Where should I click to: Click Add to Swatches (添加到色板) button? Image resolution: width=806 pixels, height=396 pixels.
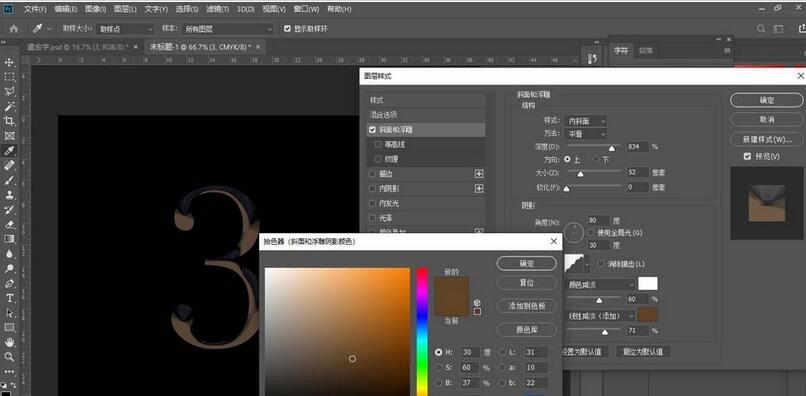click(x=526, y=305)
